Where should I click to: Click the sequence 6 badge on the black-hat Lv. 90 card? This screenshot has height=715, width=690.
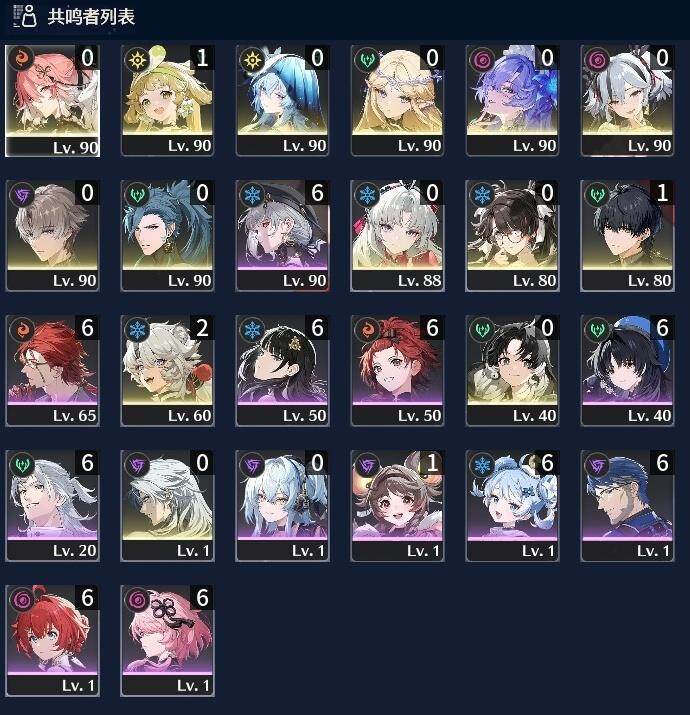tap(317, 193)
